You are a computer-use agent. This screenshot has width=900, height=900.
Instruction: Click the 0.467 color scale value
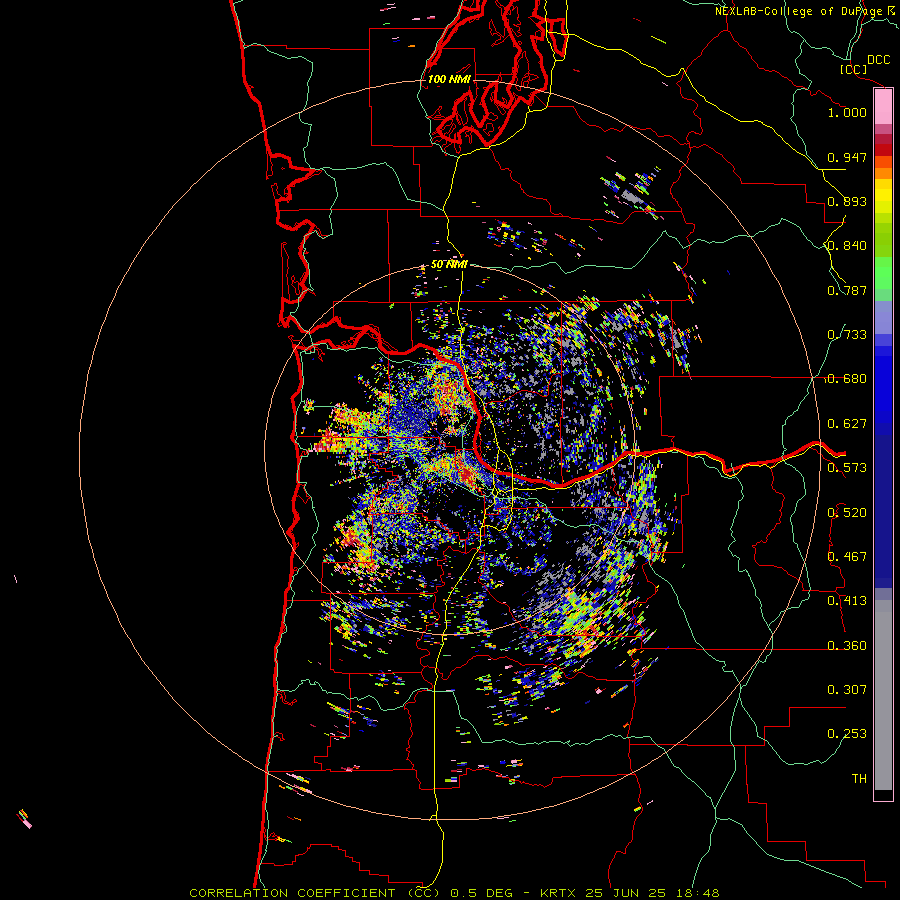pos(847,557)
